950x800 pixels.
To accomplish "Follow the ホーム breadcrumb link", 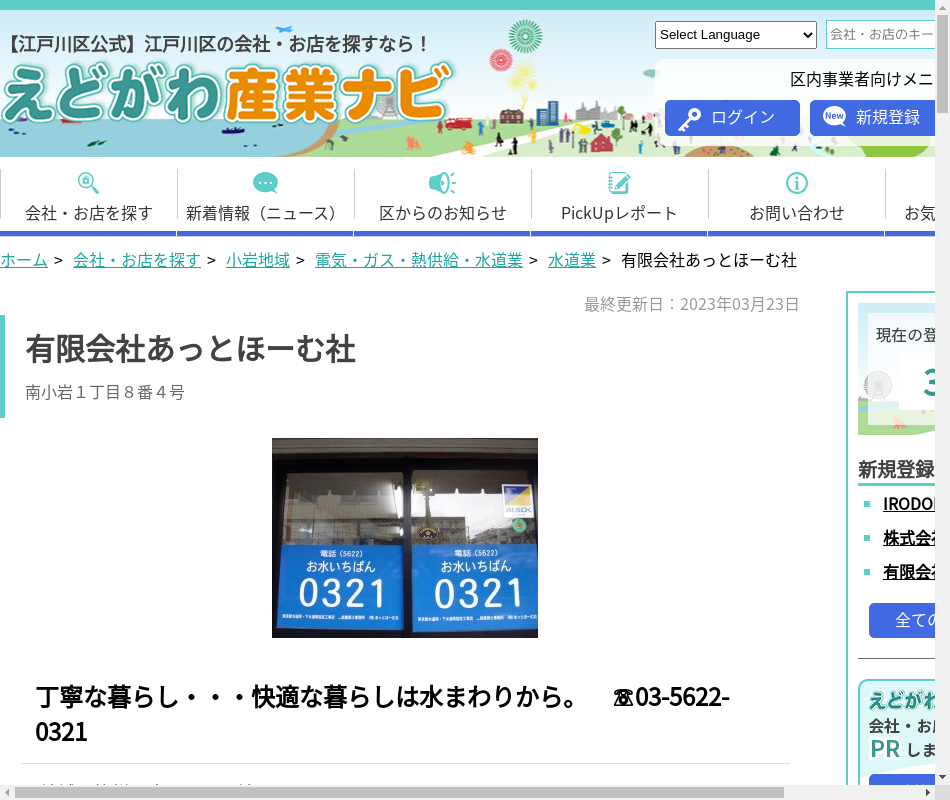I will tap(24, 260).
